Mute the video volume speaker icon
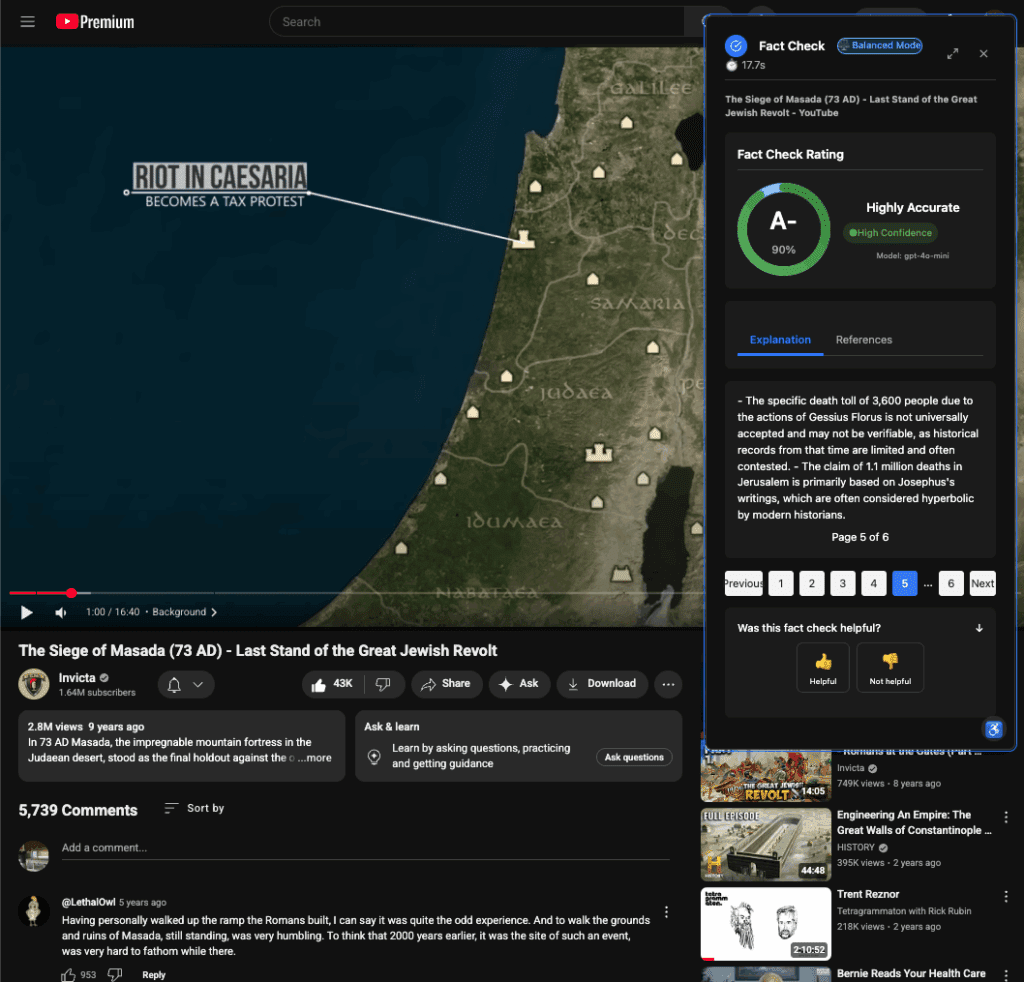This screenshot has width=1024, height=982. click(x=61, y=612)
